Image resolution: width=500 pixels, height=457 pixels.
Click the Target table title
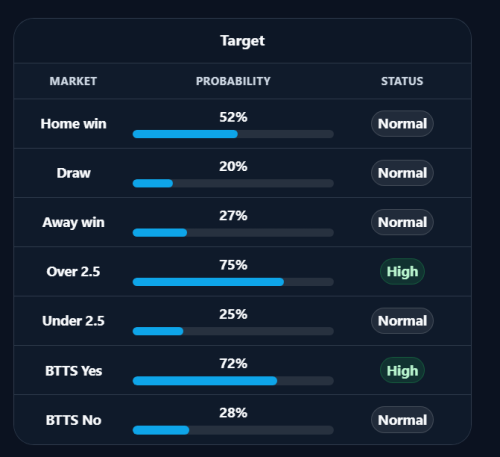[242, 41]
